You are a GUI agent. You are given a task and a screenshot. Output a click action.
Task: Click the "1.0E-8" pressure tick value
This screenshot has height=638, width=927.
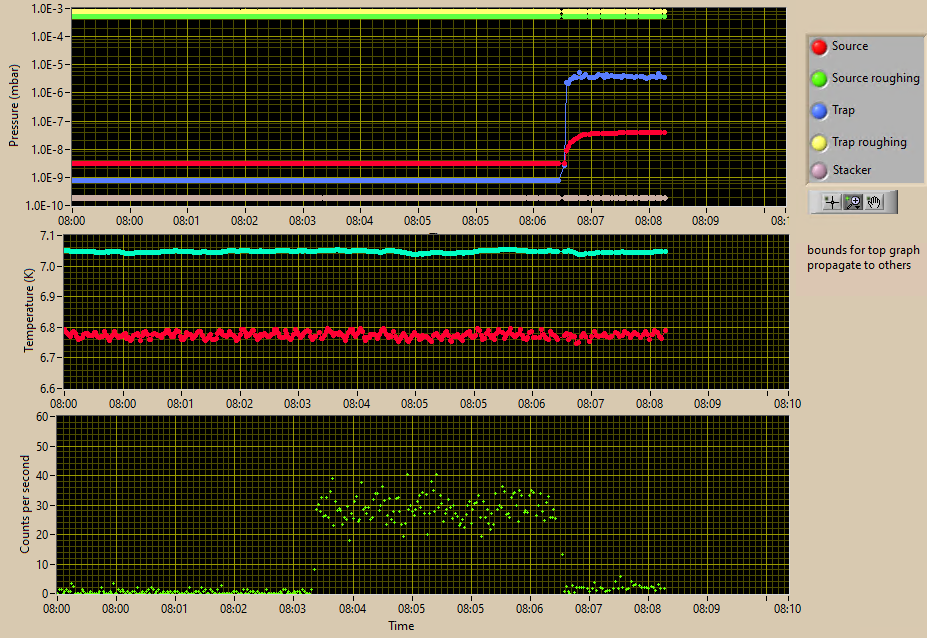coord(48,150)
